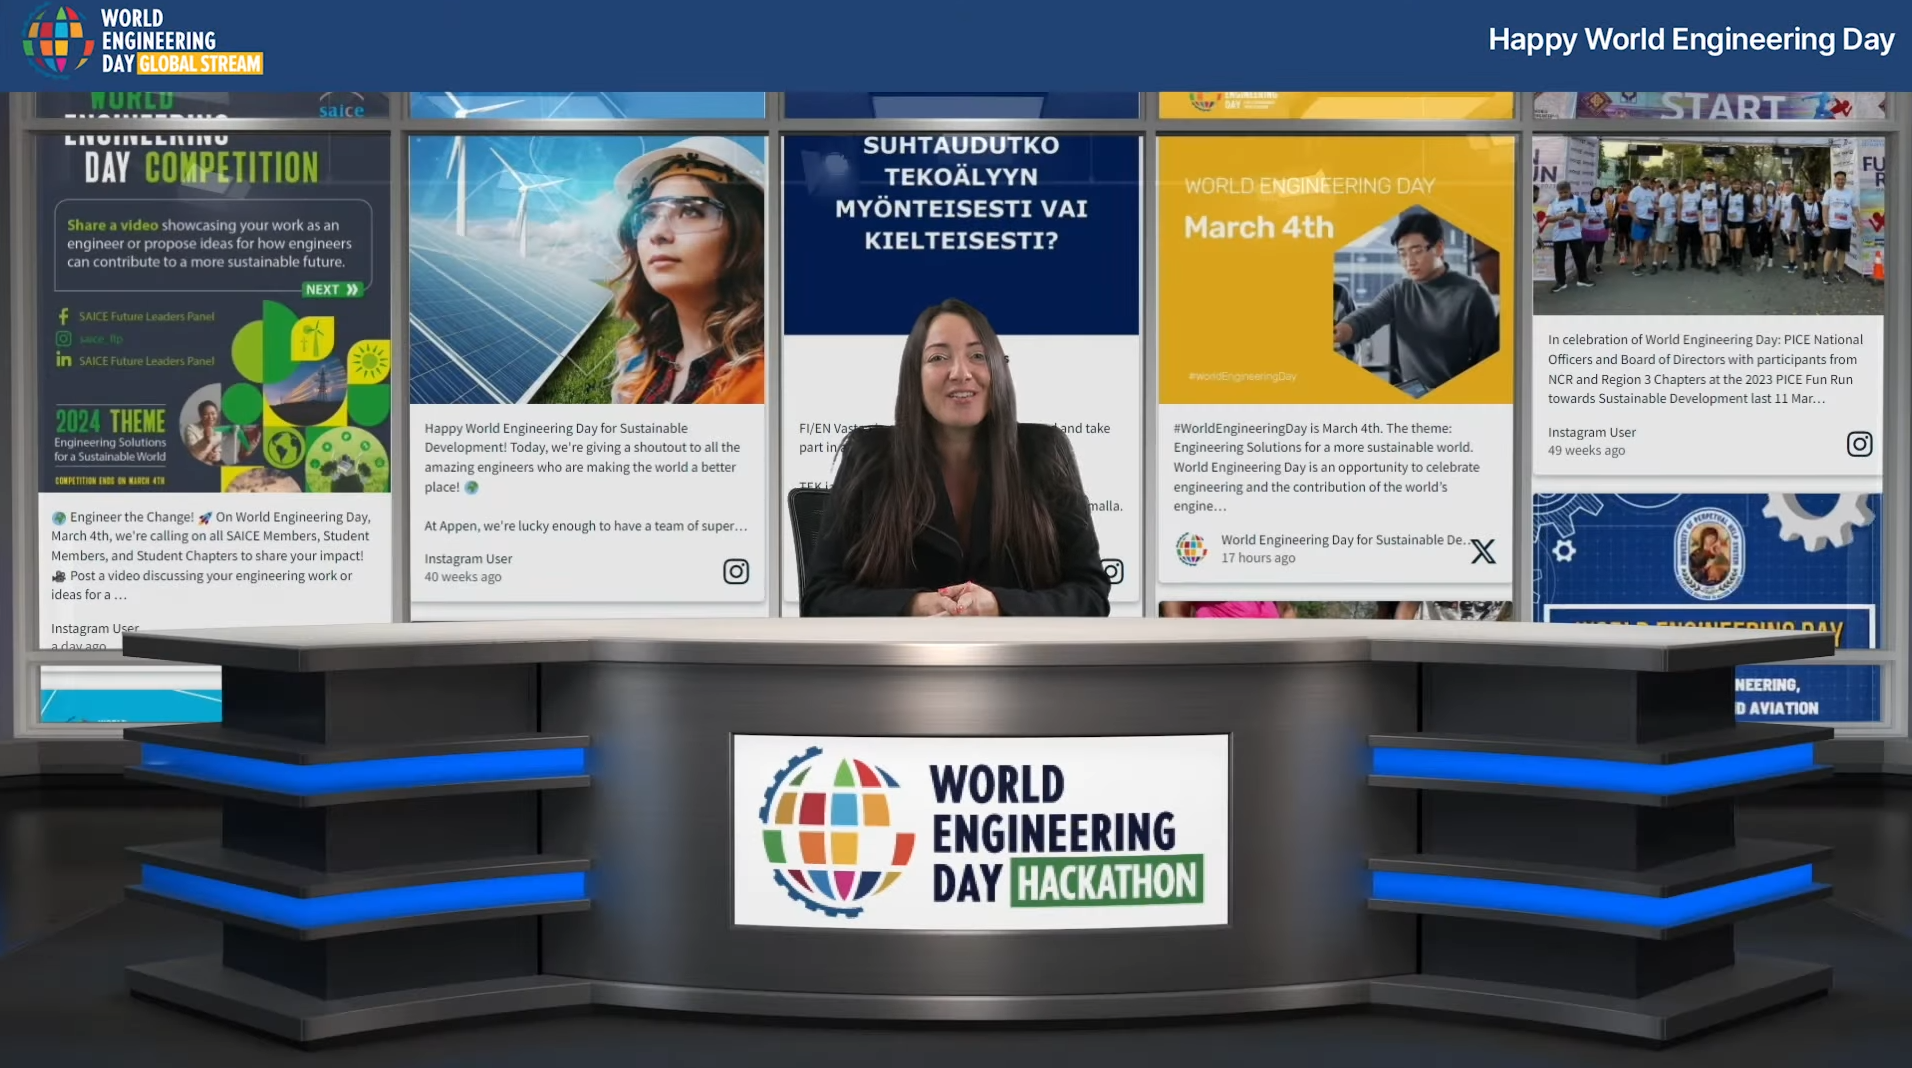The height and width of the screenshot is (1068, 1912).
Task: Click the university seal emblem on blue poster
Action: coord(1707,554)
